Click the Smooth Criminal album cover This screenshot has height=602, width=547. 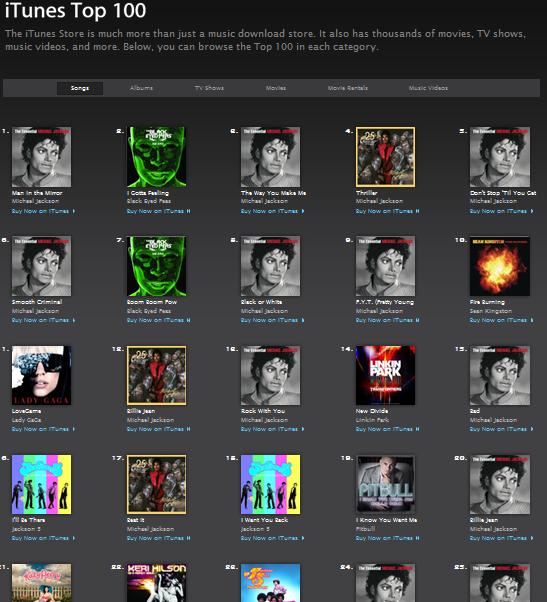pos(41,266)
